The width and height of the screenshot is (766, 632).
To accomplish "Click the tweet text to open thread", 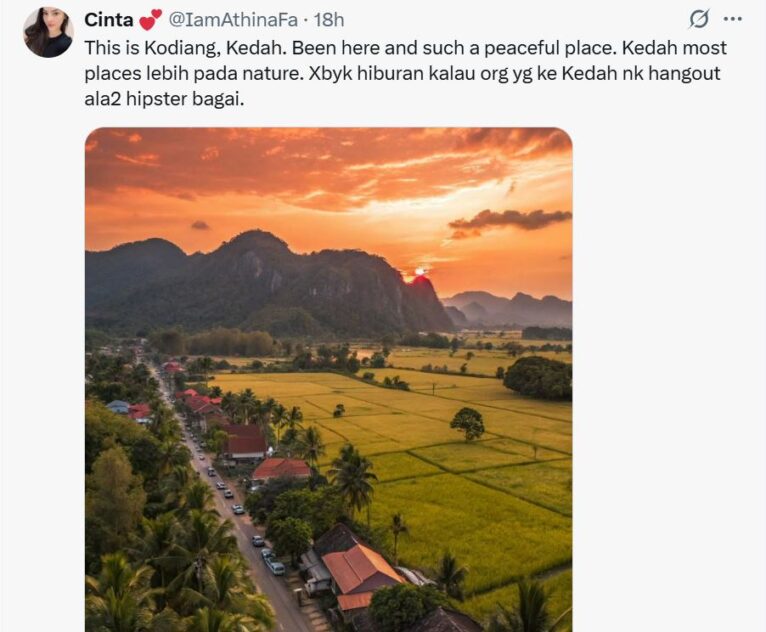I will tap(405, 74).
